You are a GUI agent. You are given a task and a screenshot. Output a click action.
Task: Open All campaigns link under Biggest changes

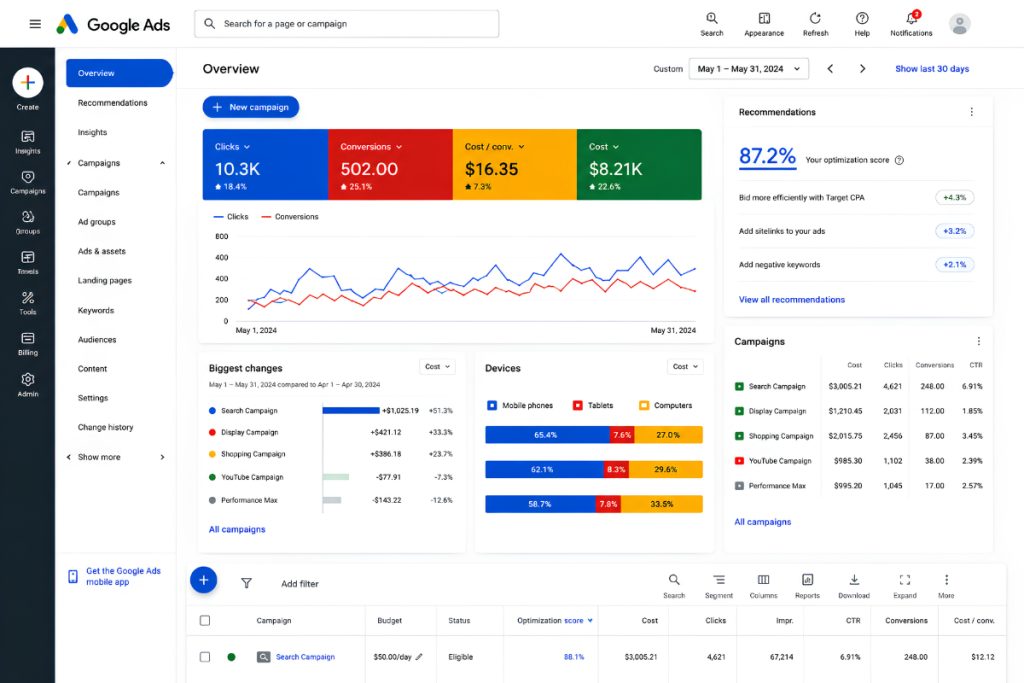point(237,530)
